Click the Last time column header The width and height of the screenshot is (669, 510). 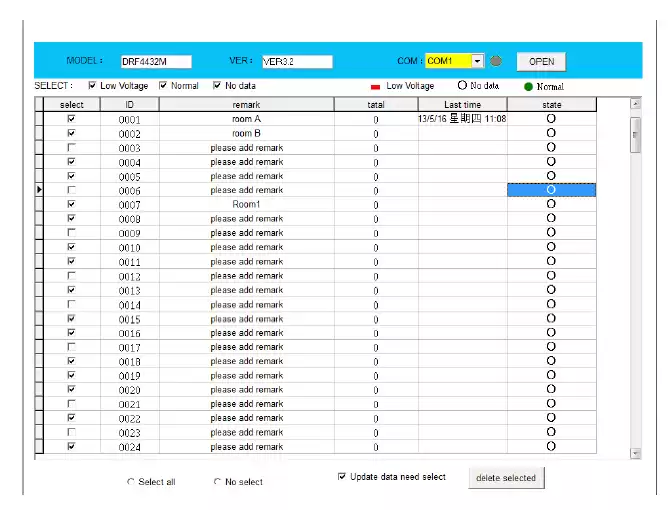pos(462,104)
